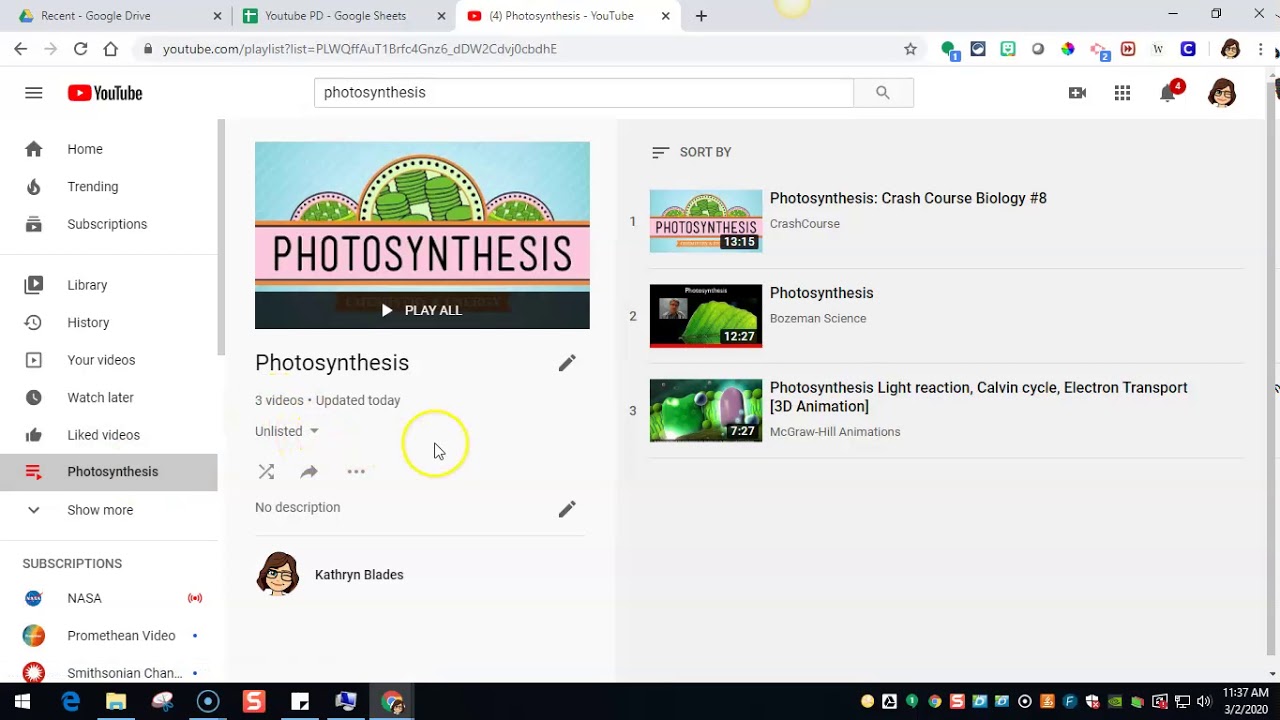Select the Photosynthesis playlist in sidebar
The image size is (1280, 720).
tap(109, 472)
